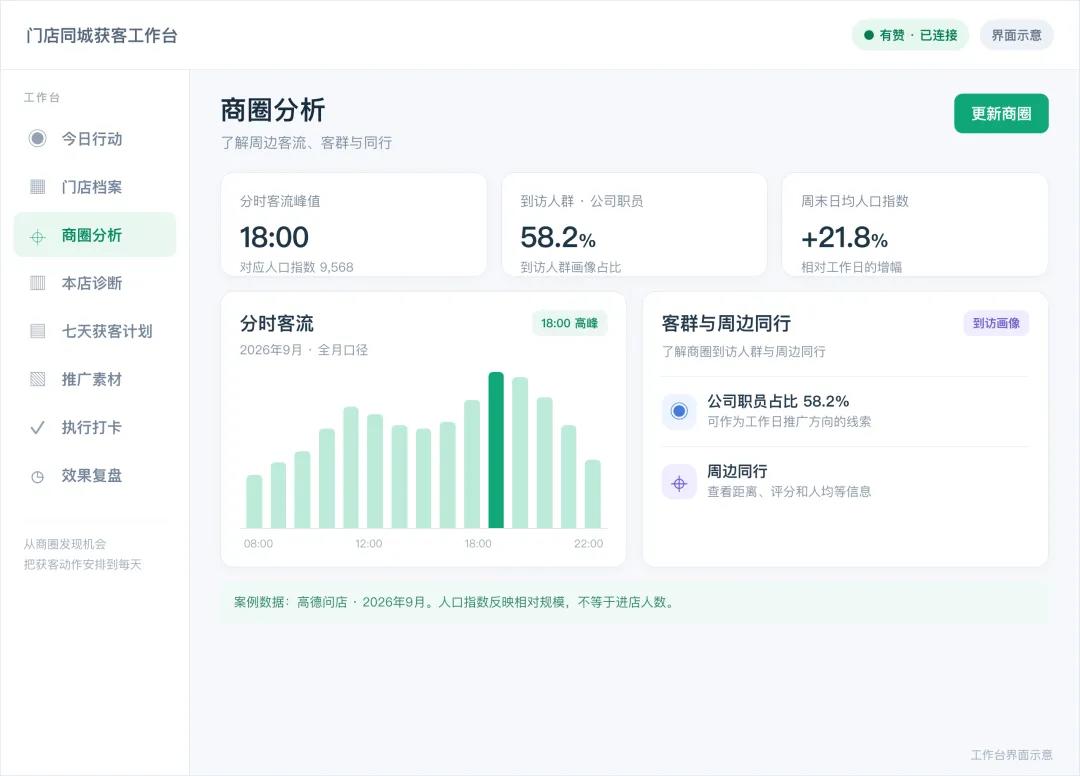The height and width of the screenshot is (776, 1080).
Task: Click the 门店档案 sidebar icon
Action: tap(38, 187)
